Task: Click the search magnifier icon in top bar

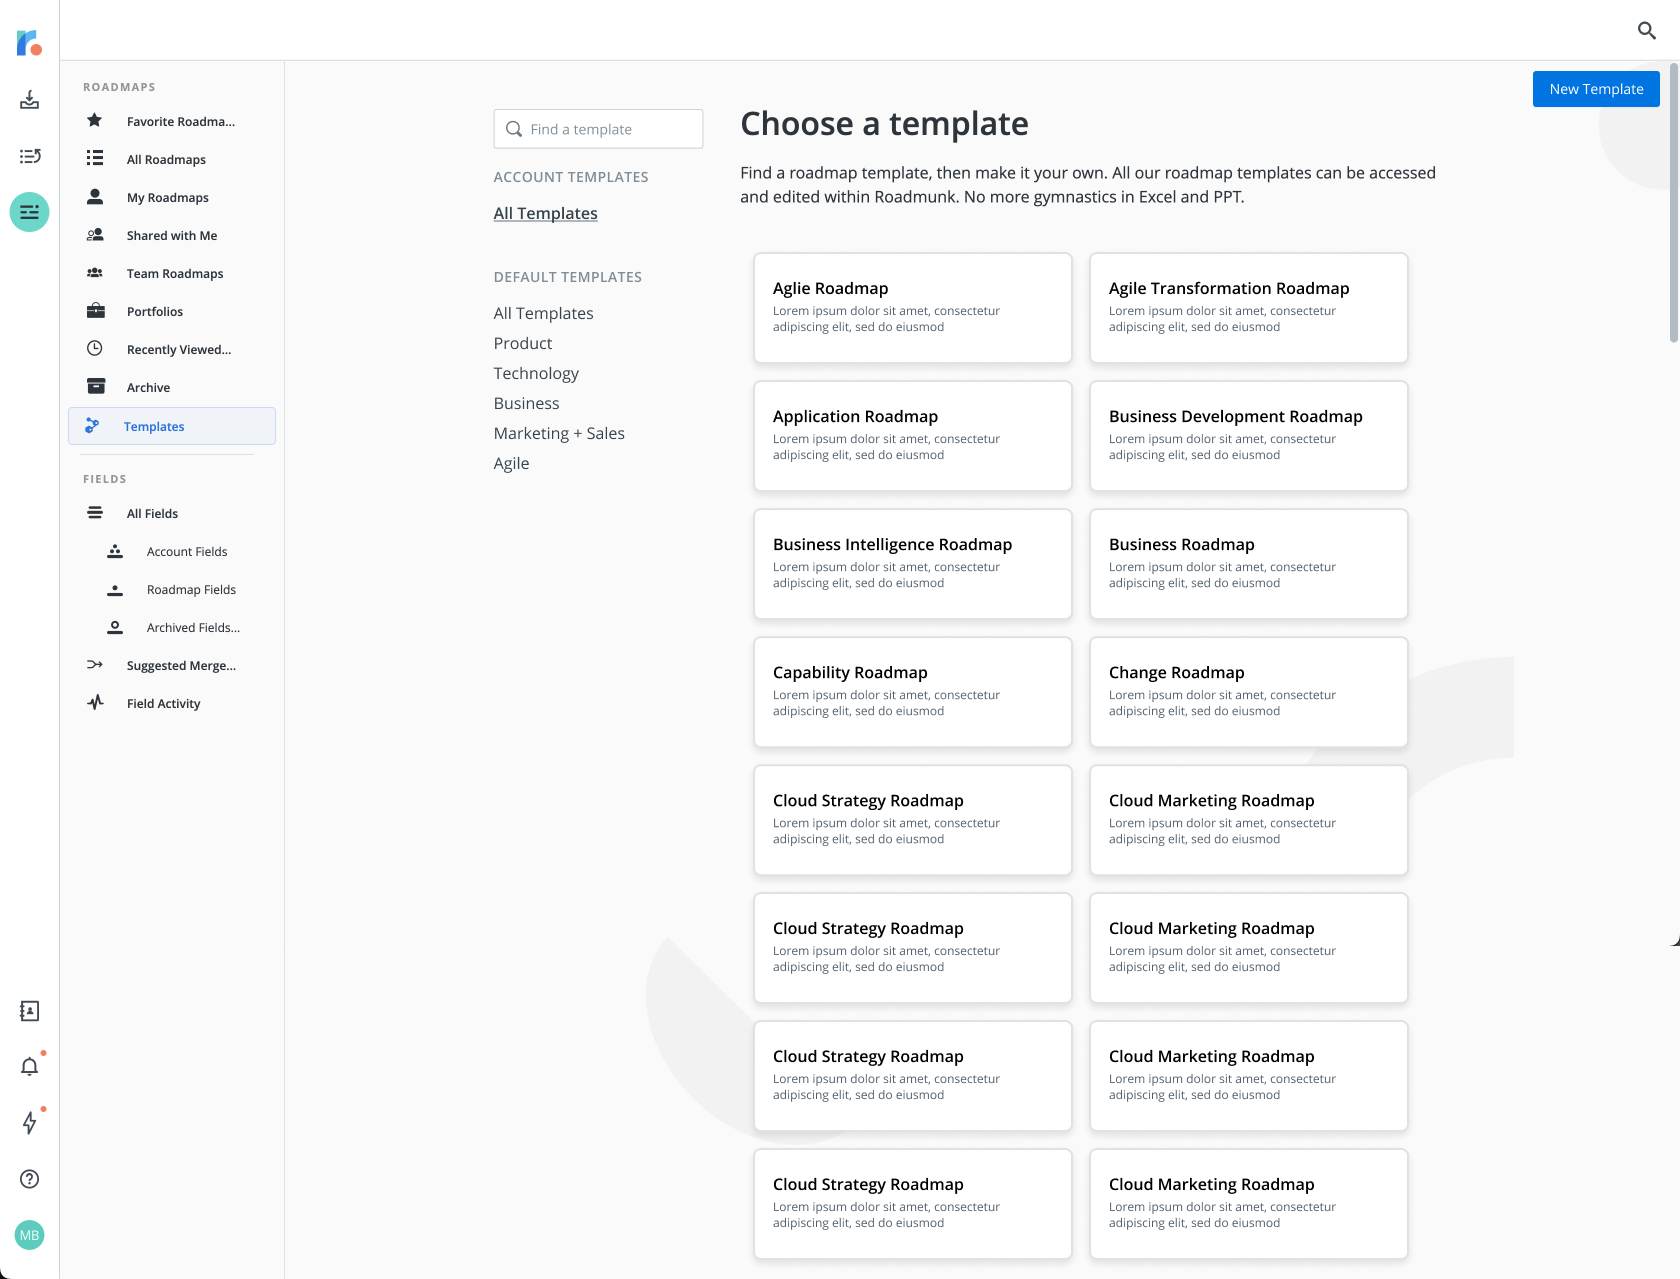Action: point(1646,31)
